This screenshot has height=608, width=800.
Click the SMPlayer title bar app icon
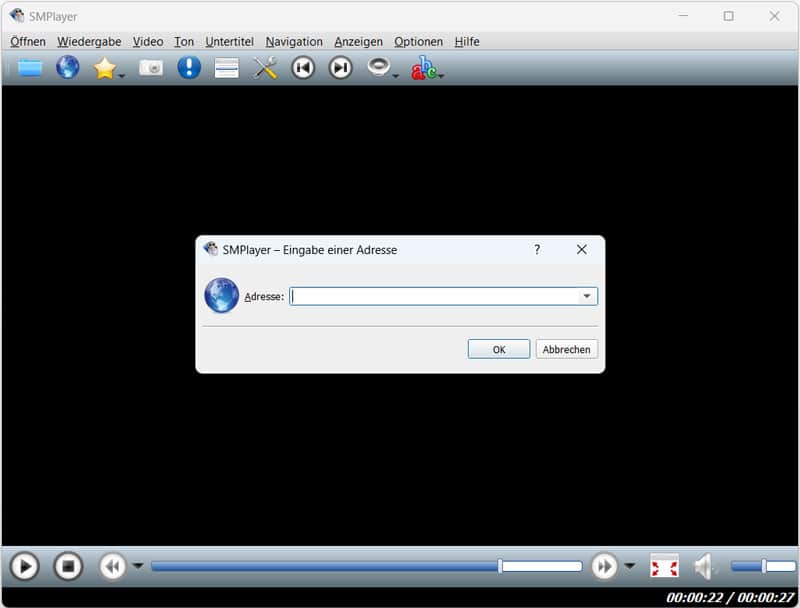coord(17,16)
